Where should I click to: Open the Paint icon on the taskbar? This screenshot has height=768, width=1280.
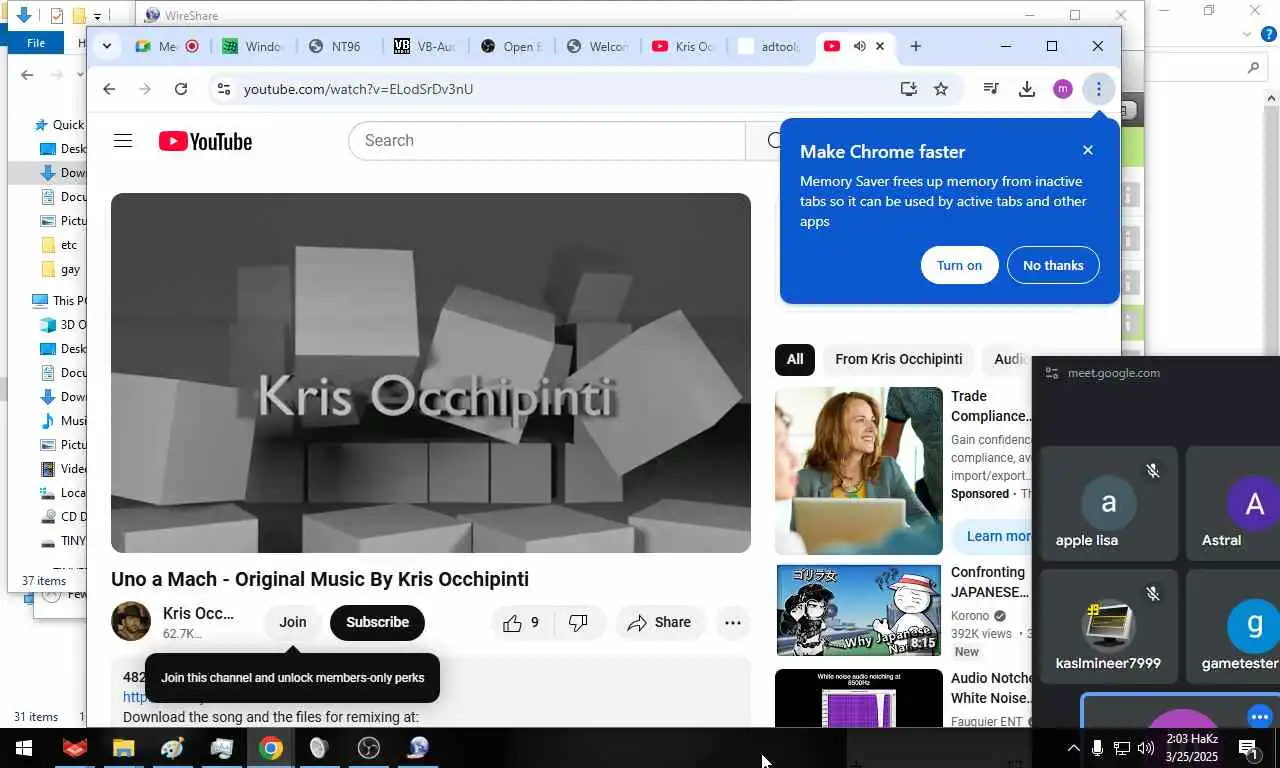172,748
